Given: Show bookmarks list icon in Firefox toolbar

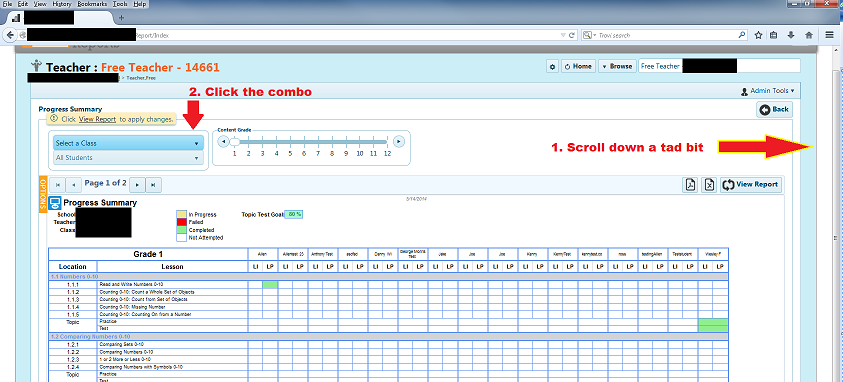Looking at the screenshot, I should [x=774, y=35].
